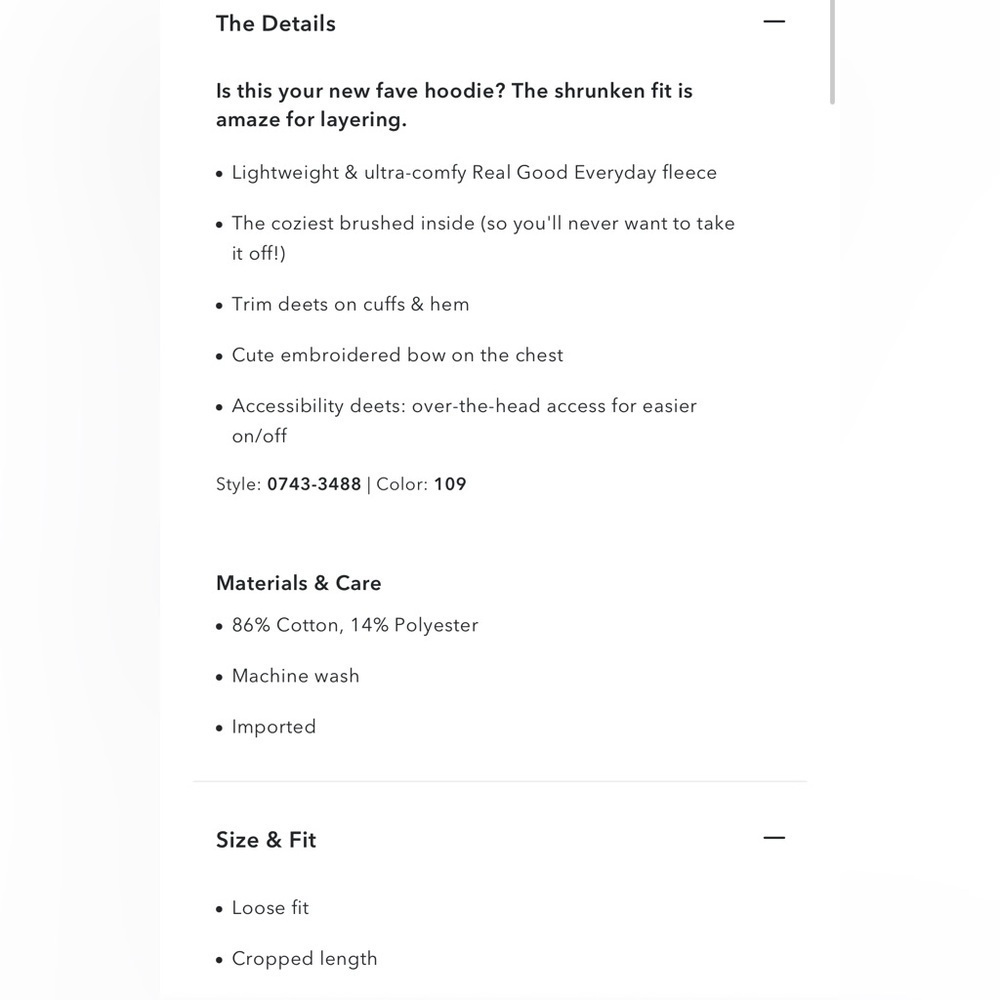Click coziest brushed inside bullet
Viewport: 1000px width, 1000px height.
[483, 238]
